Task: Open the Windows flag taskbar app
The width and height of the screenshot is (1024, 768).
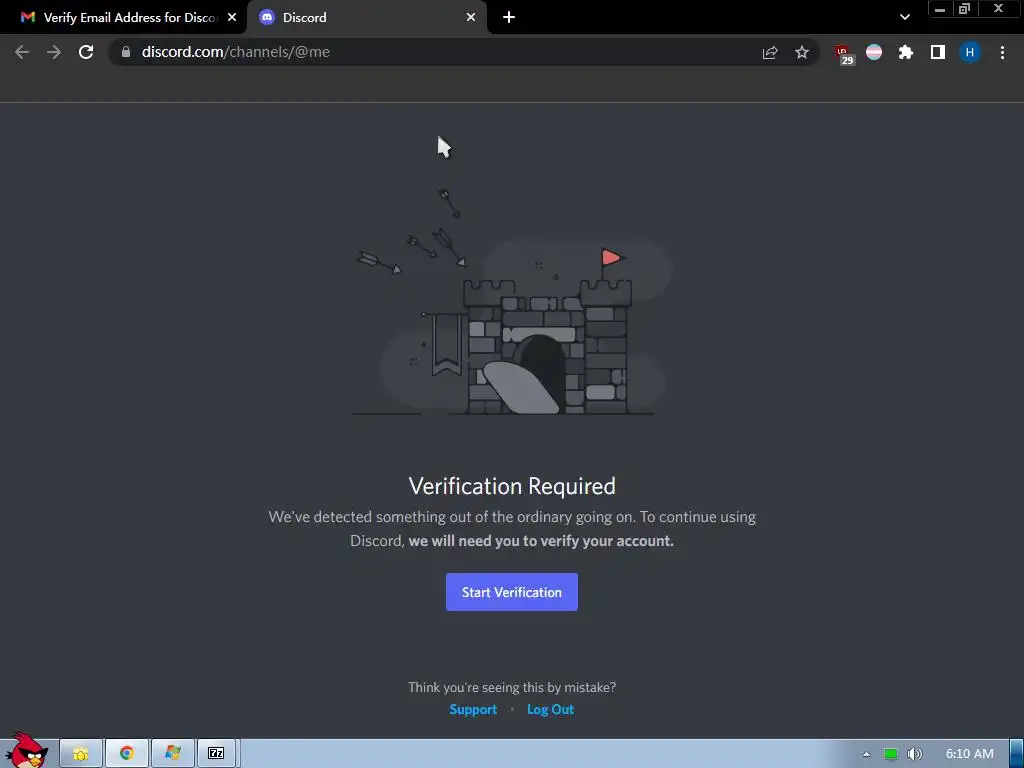Action: [x=172, y=754]
